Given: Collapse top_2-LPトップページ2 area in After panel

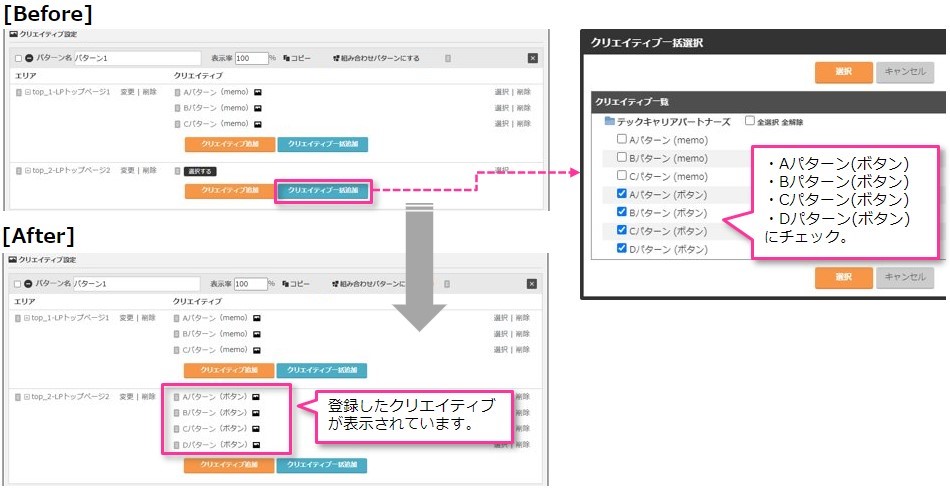Looking at the screenshot, I should [x=27, y=397].
